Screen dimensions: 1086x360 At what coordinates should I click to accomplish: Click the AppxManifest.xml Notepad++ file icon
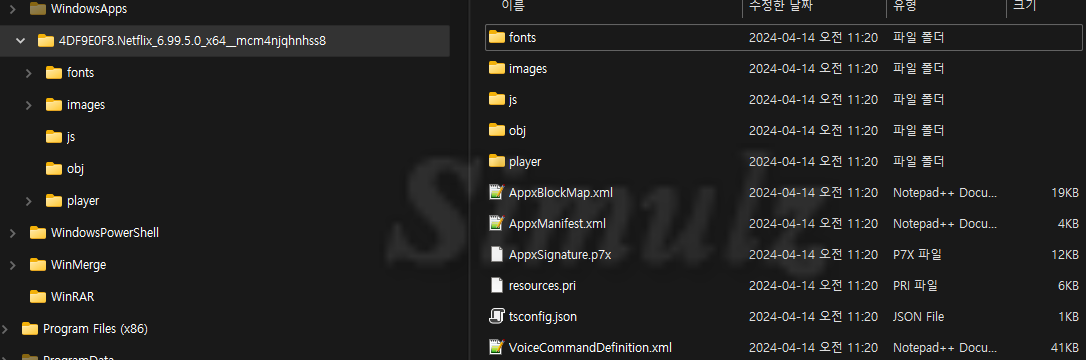point(496,223)
